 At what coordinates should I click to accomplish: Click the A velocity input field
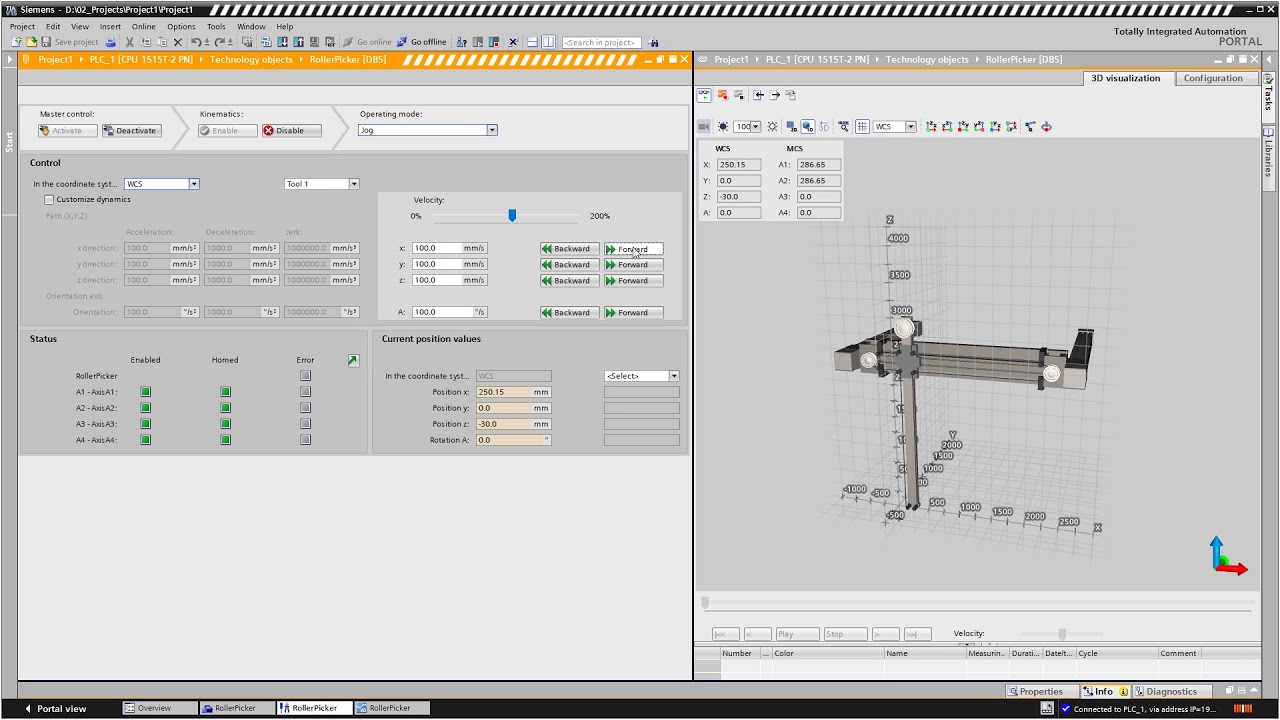(437, 312)
